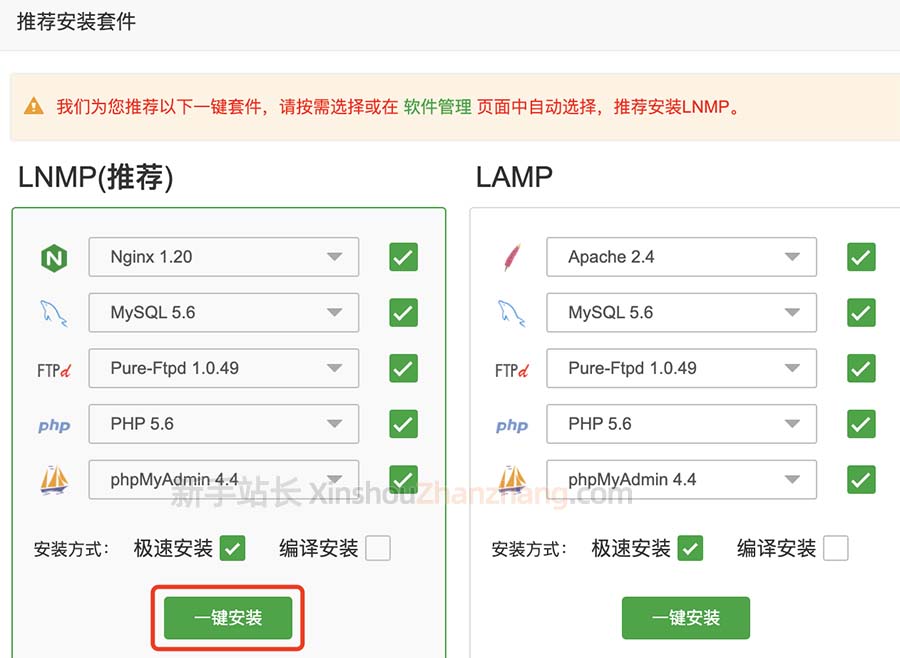Uncheck 极速安装 in the LAMP column
Screen dimensions: 900x658
(688, 548)
